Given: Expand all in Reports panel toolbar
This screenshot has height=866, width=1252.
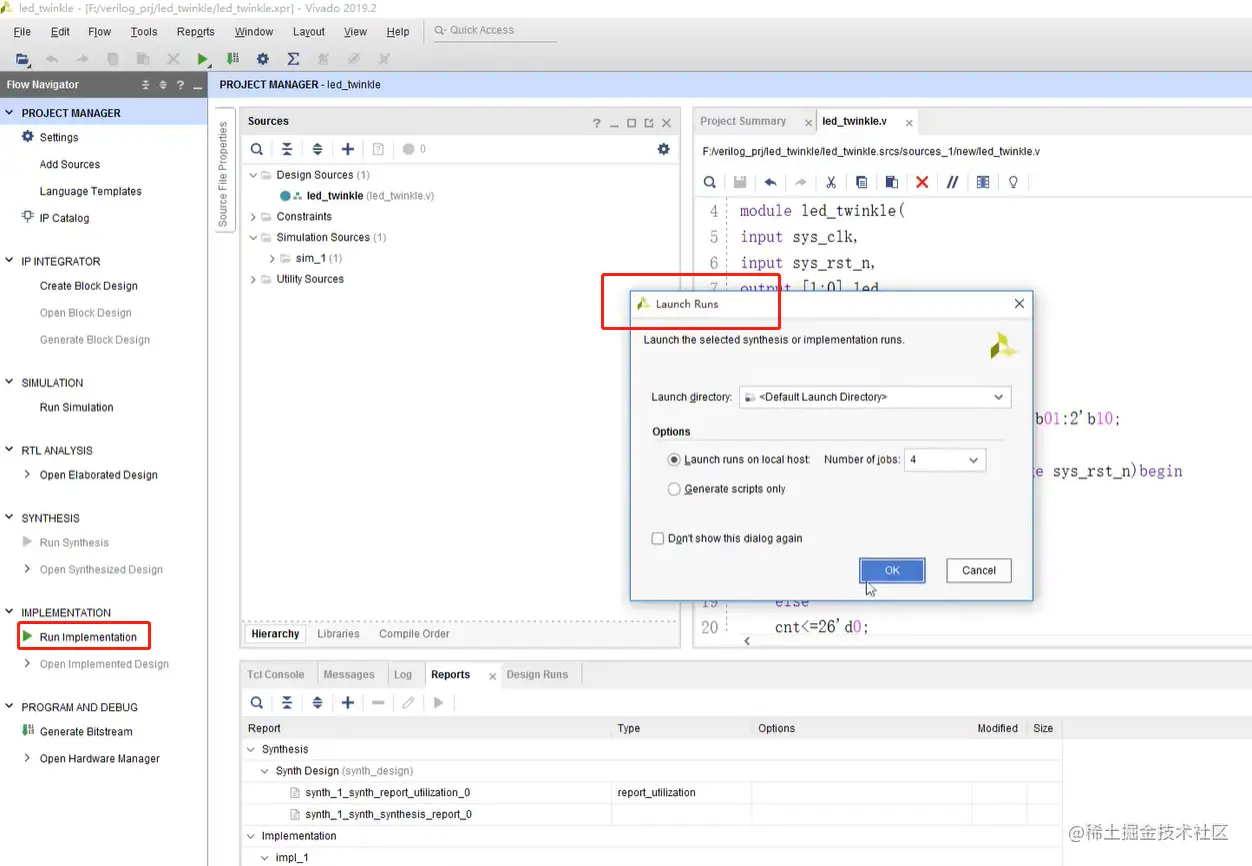Looking at the screenshot, I should click(317, 703).
